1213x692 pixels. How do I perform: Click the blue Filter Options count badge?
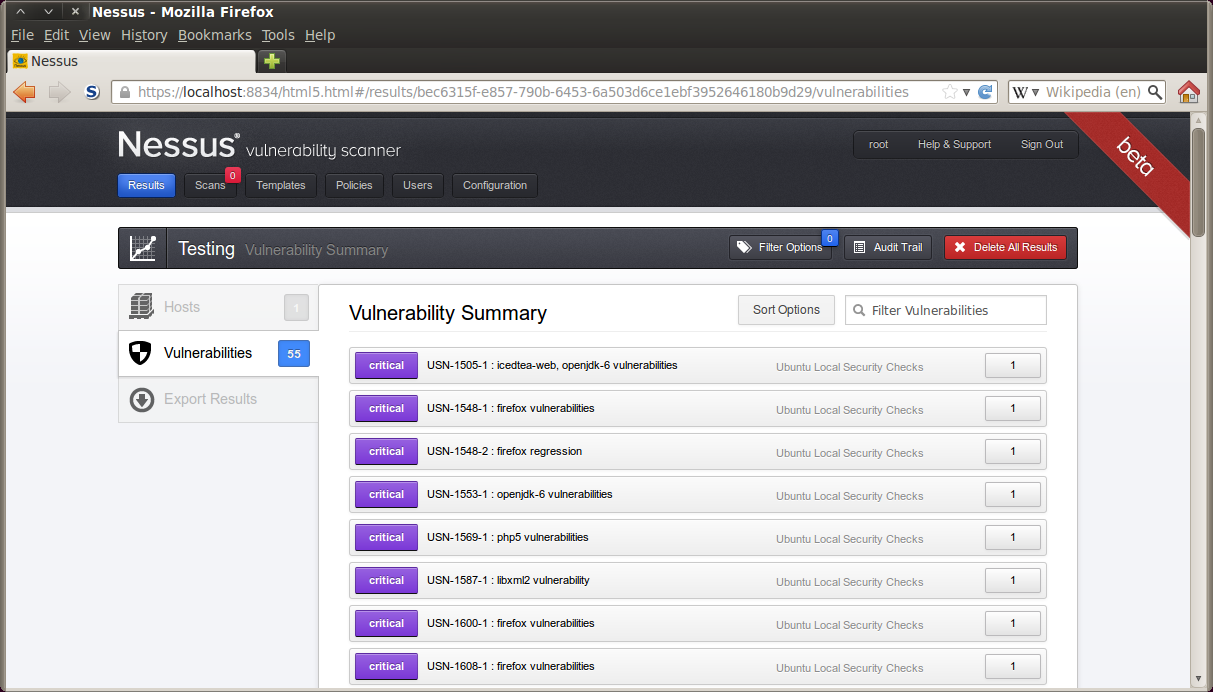[x=829, y=238]
